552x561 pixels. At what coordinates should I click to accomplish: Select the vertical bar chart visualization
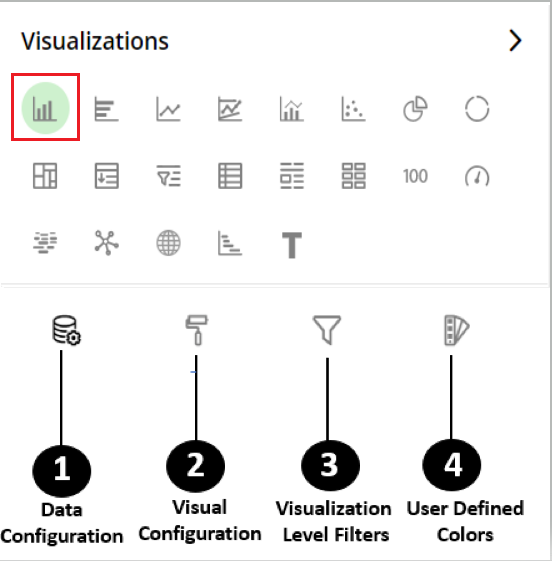click(45, 108)
